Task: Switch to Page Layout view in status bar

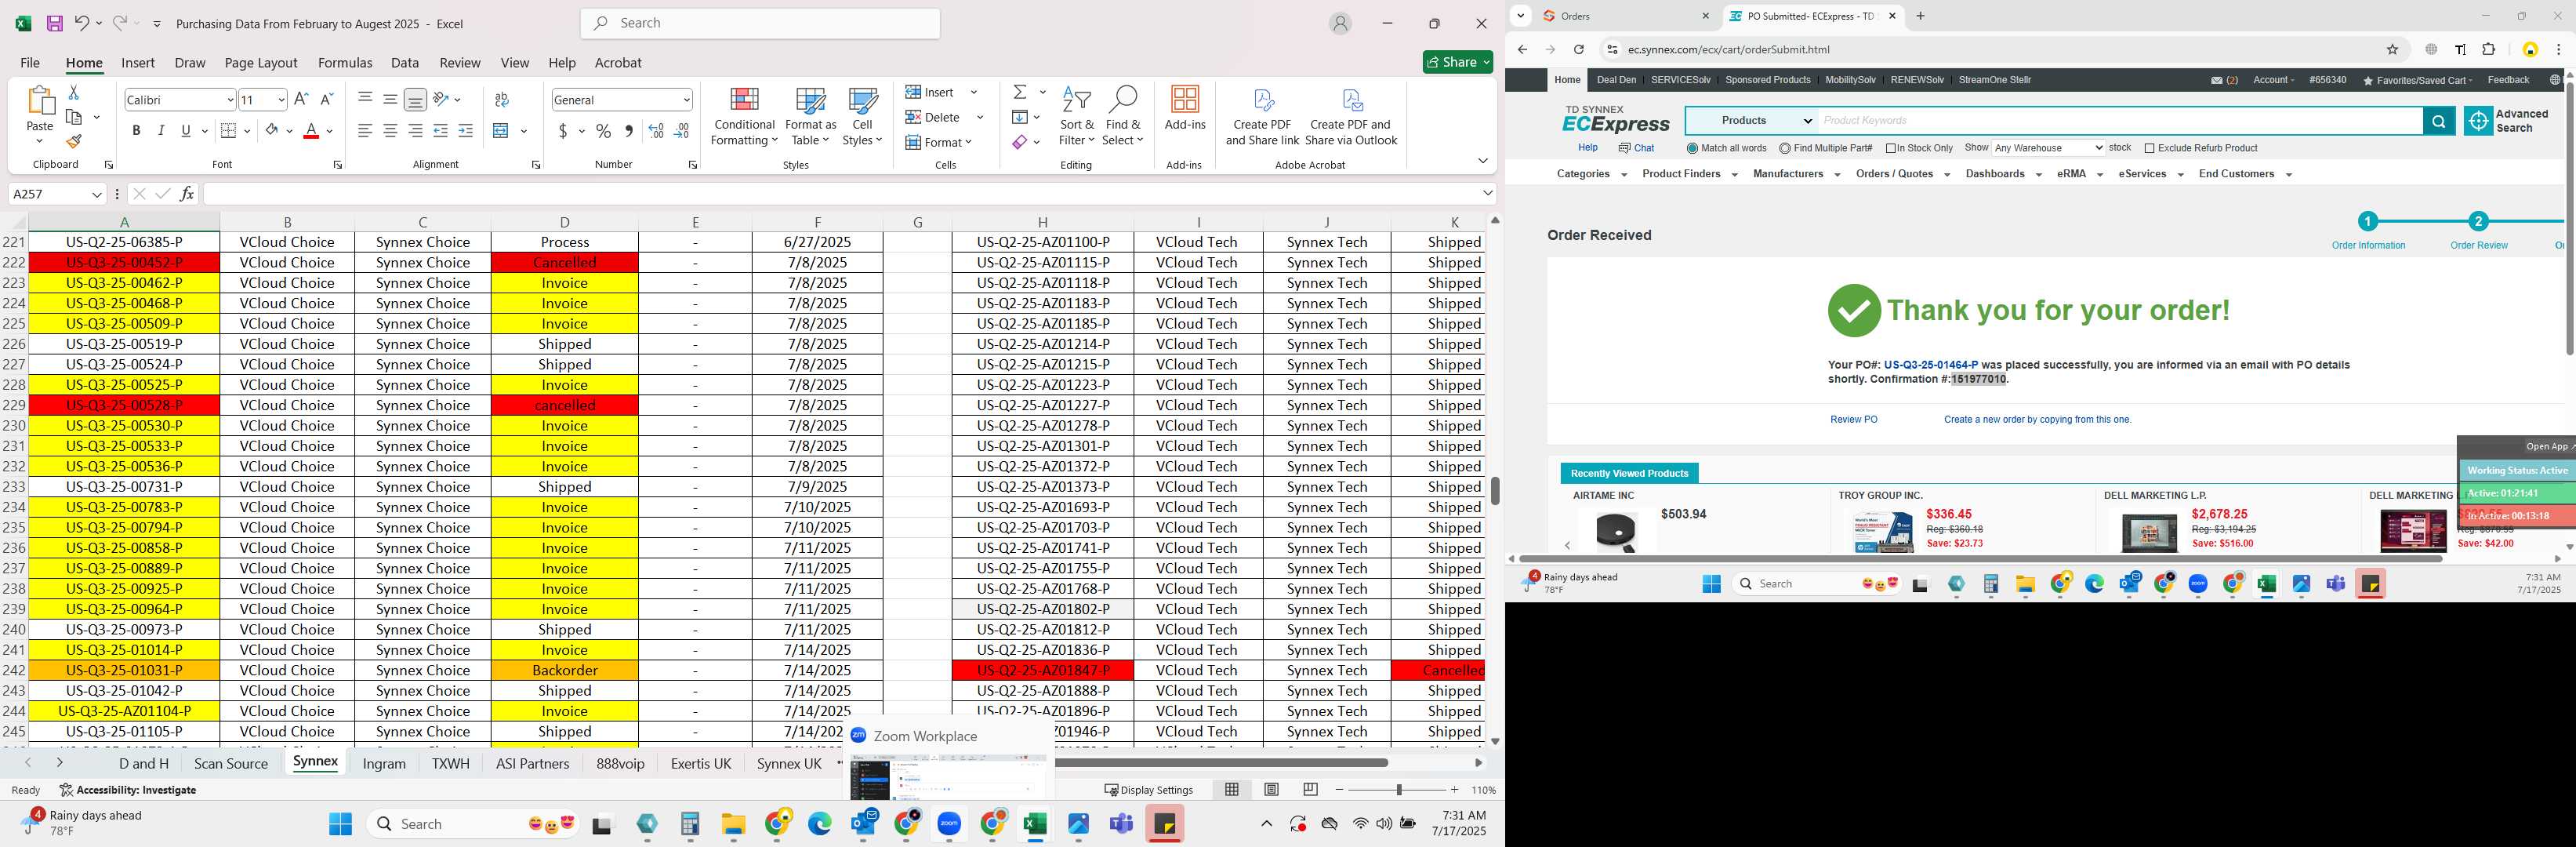Action: [1271, 789]
